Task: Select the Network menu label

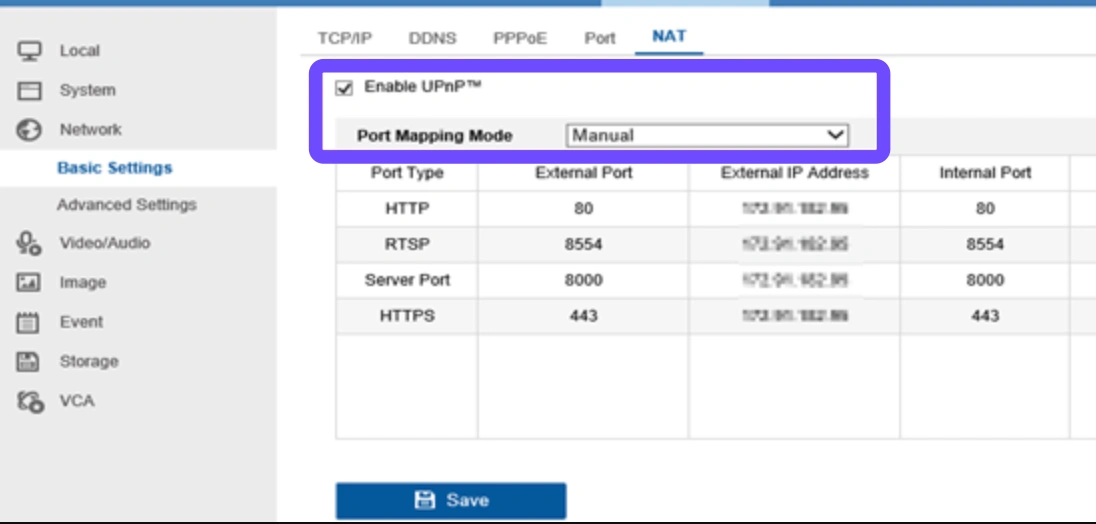Action: tap(90, 129)
